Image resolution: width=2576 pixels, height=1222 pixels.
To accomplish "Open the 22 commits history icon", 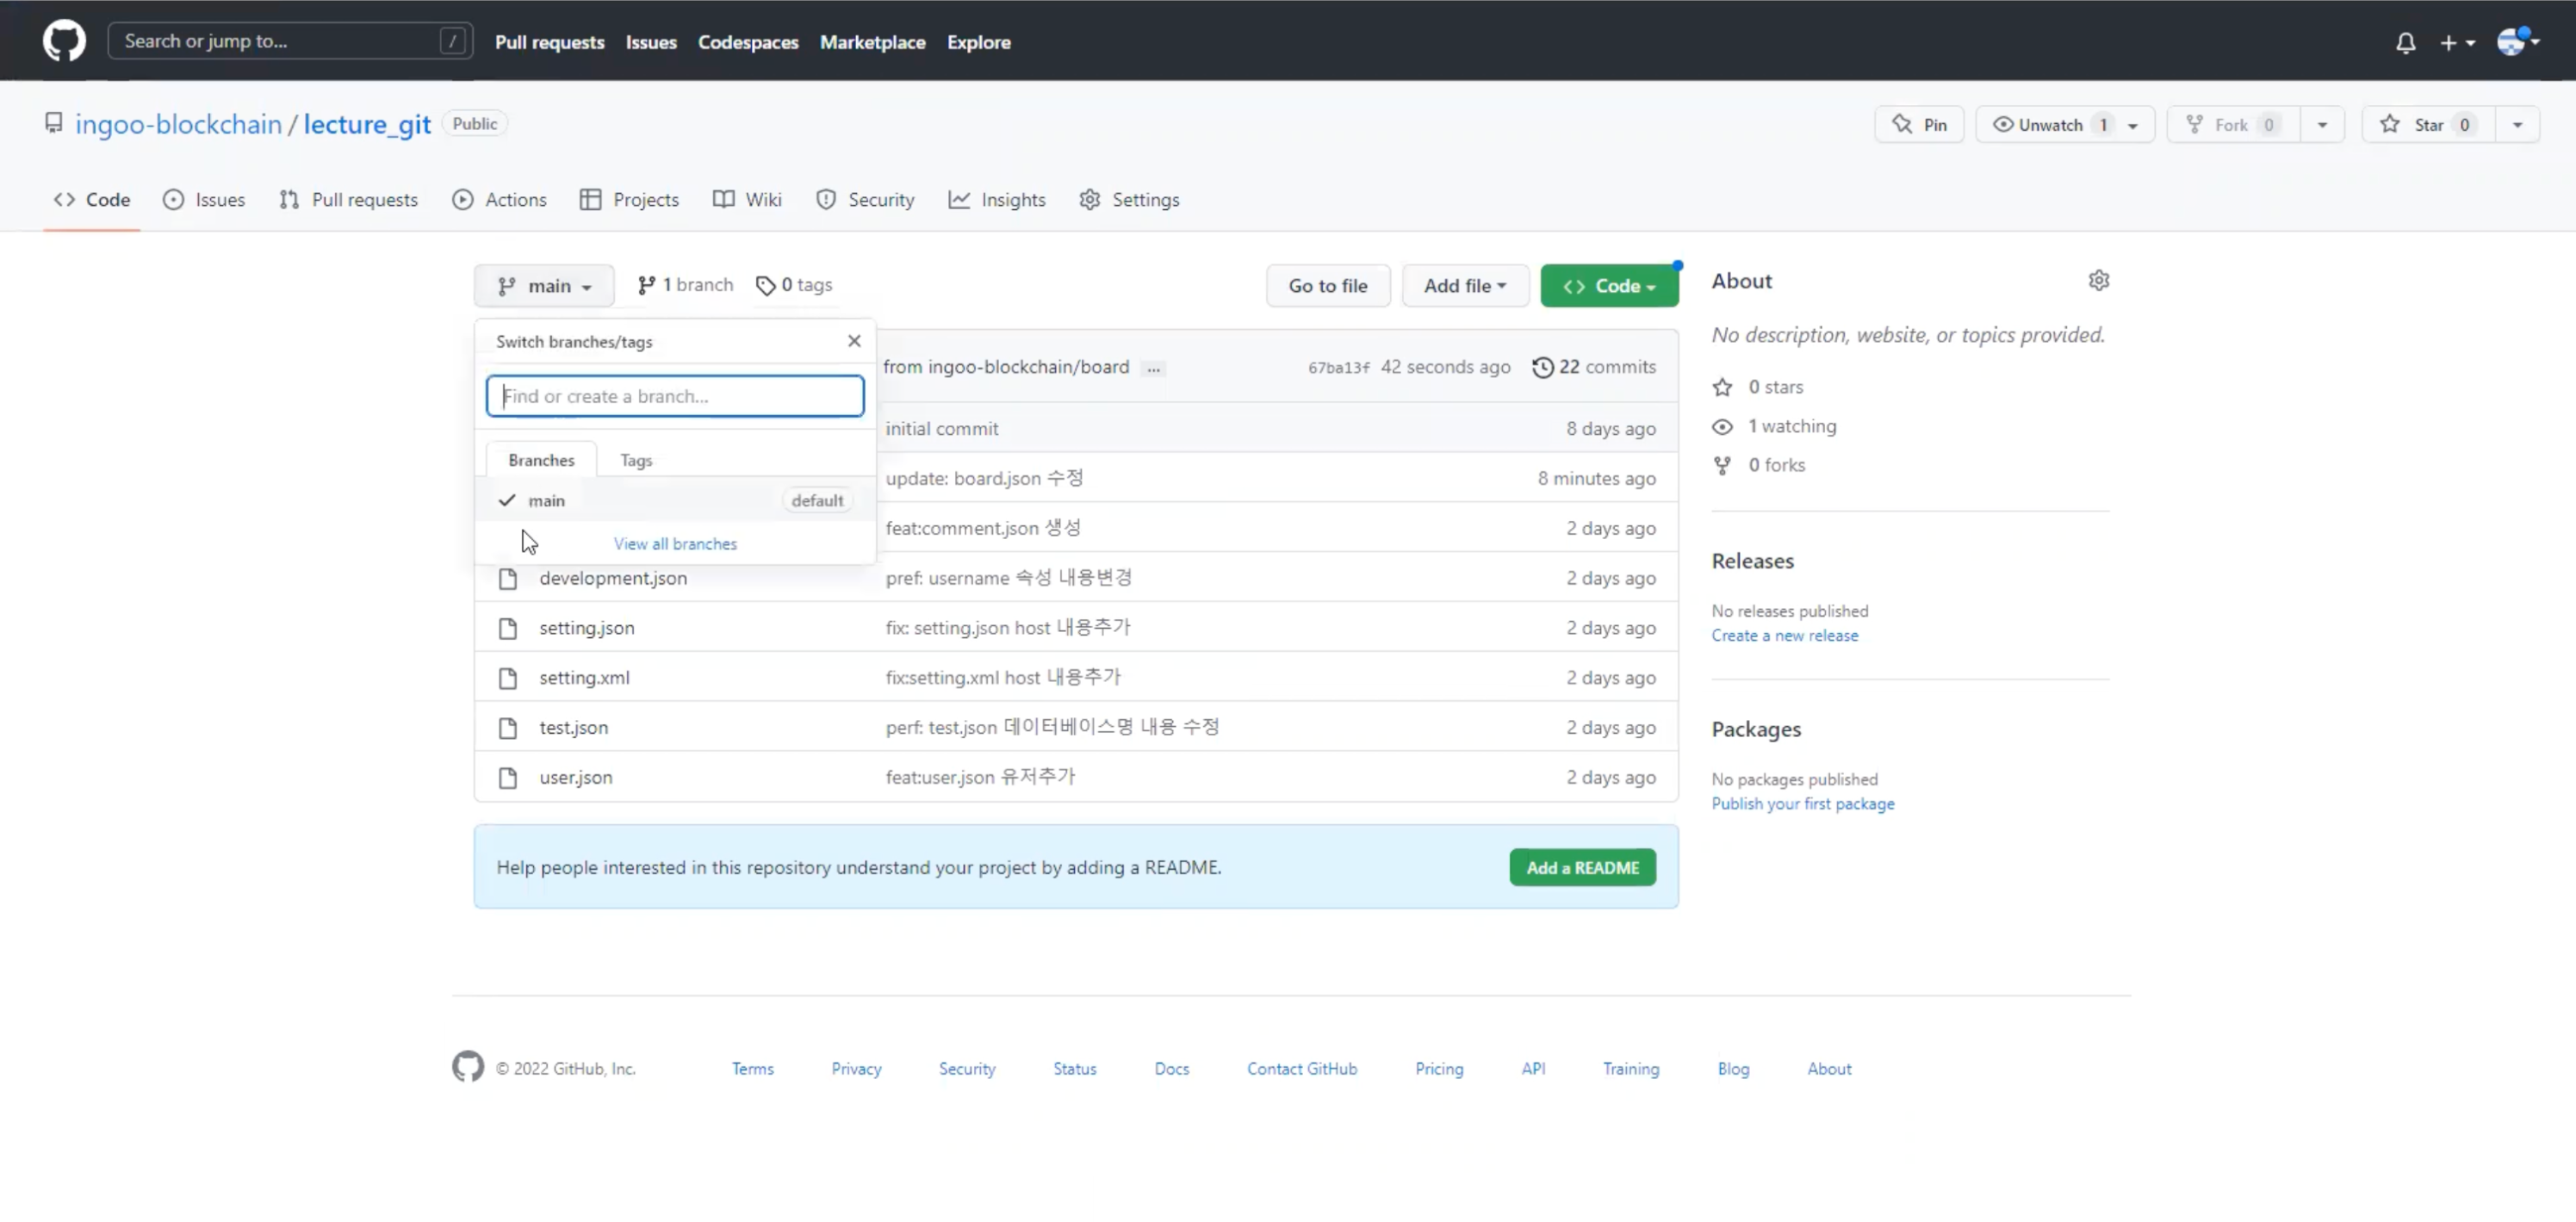I will point(1542,367).
